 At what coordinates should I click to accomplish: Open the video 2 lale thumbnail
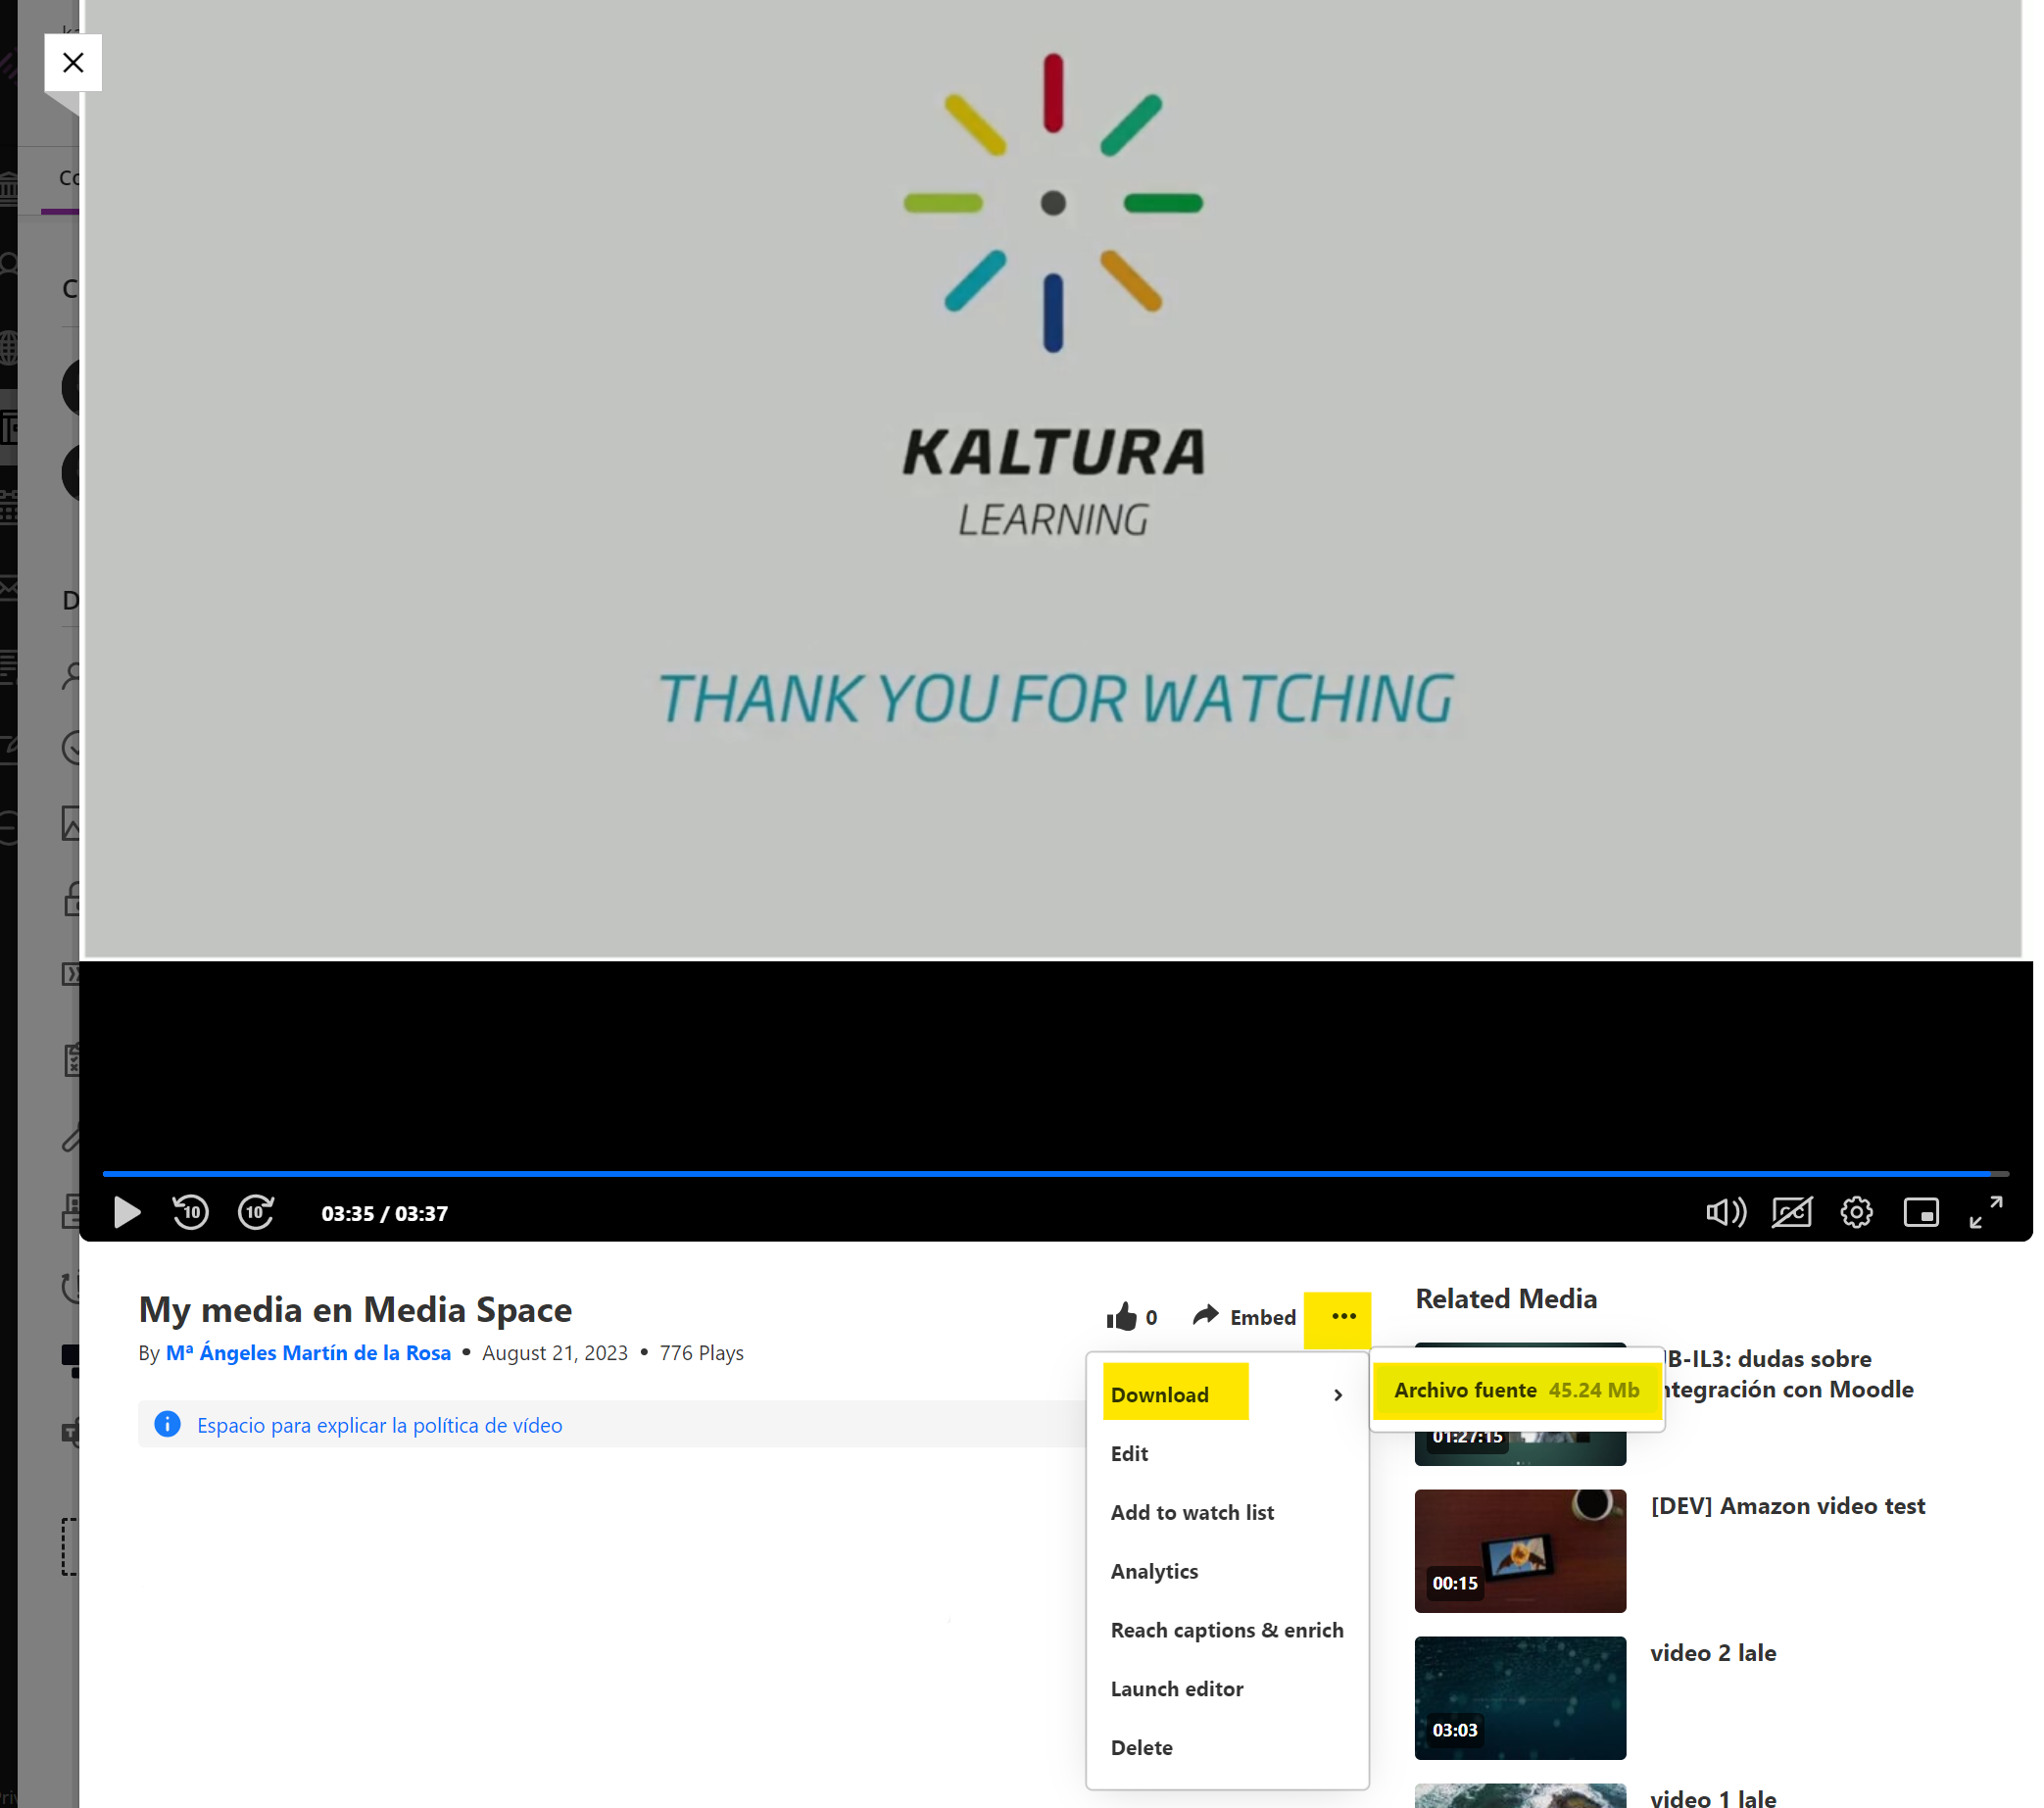1520,1698
